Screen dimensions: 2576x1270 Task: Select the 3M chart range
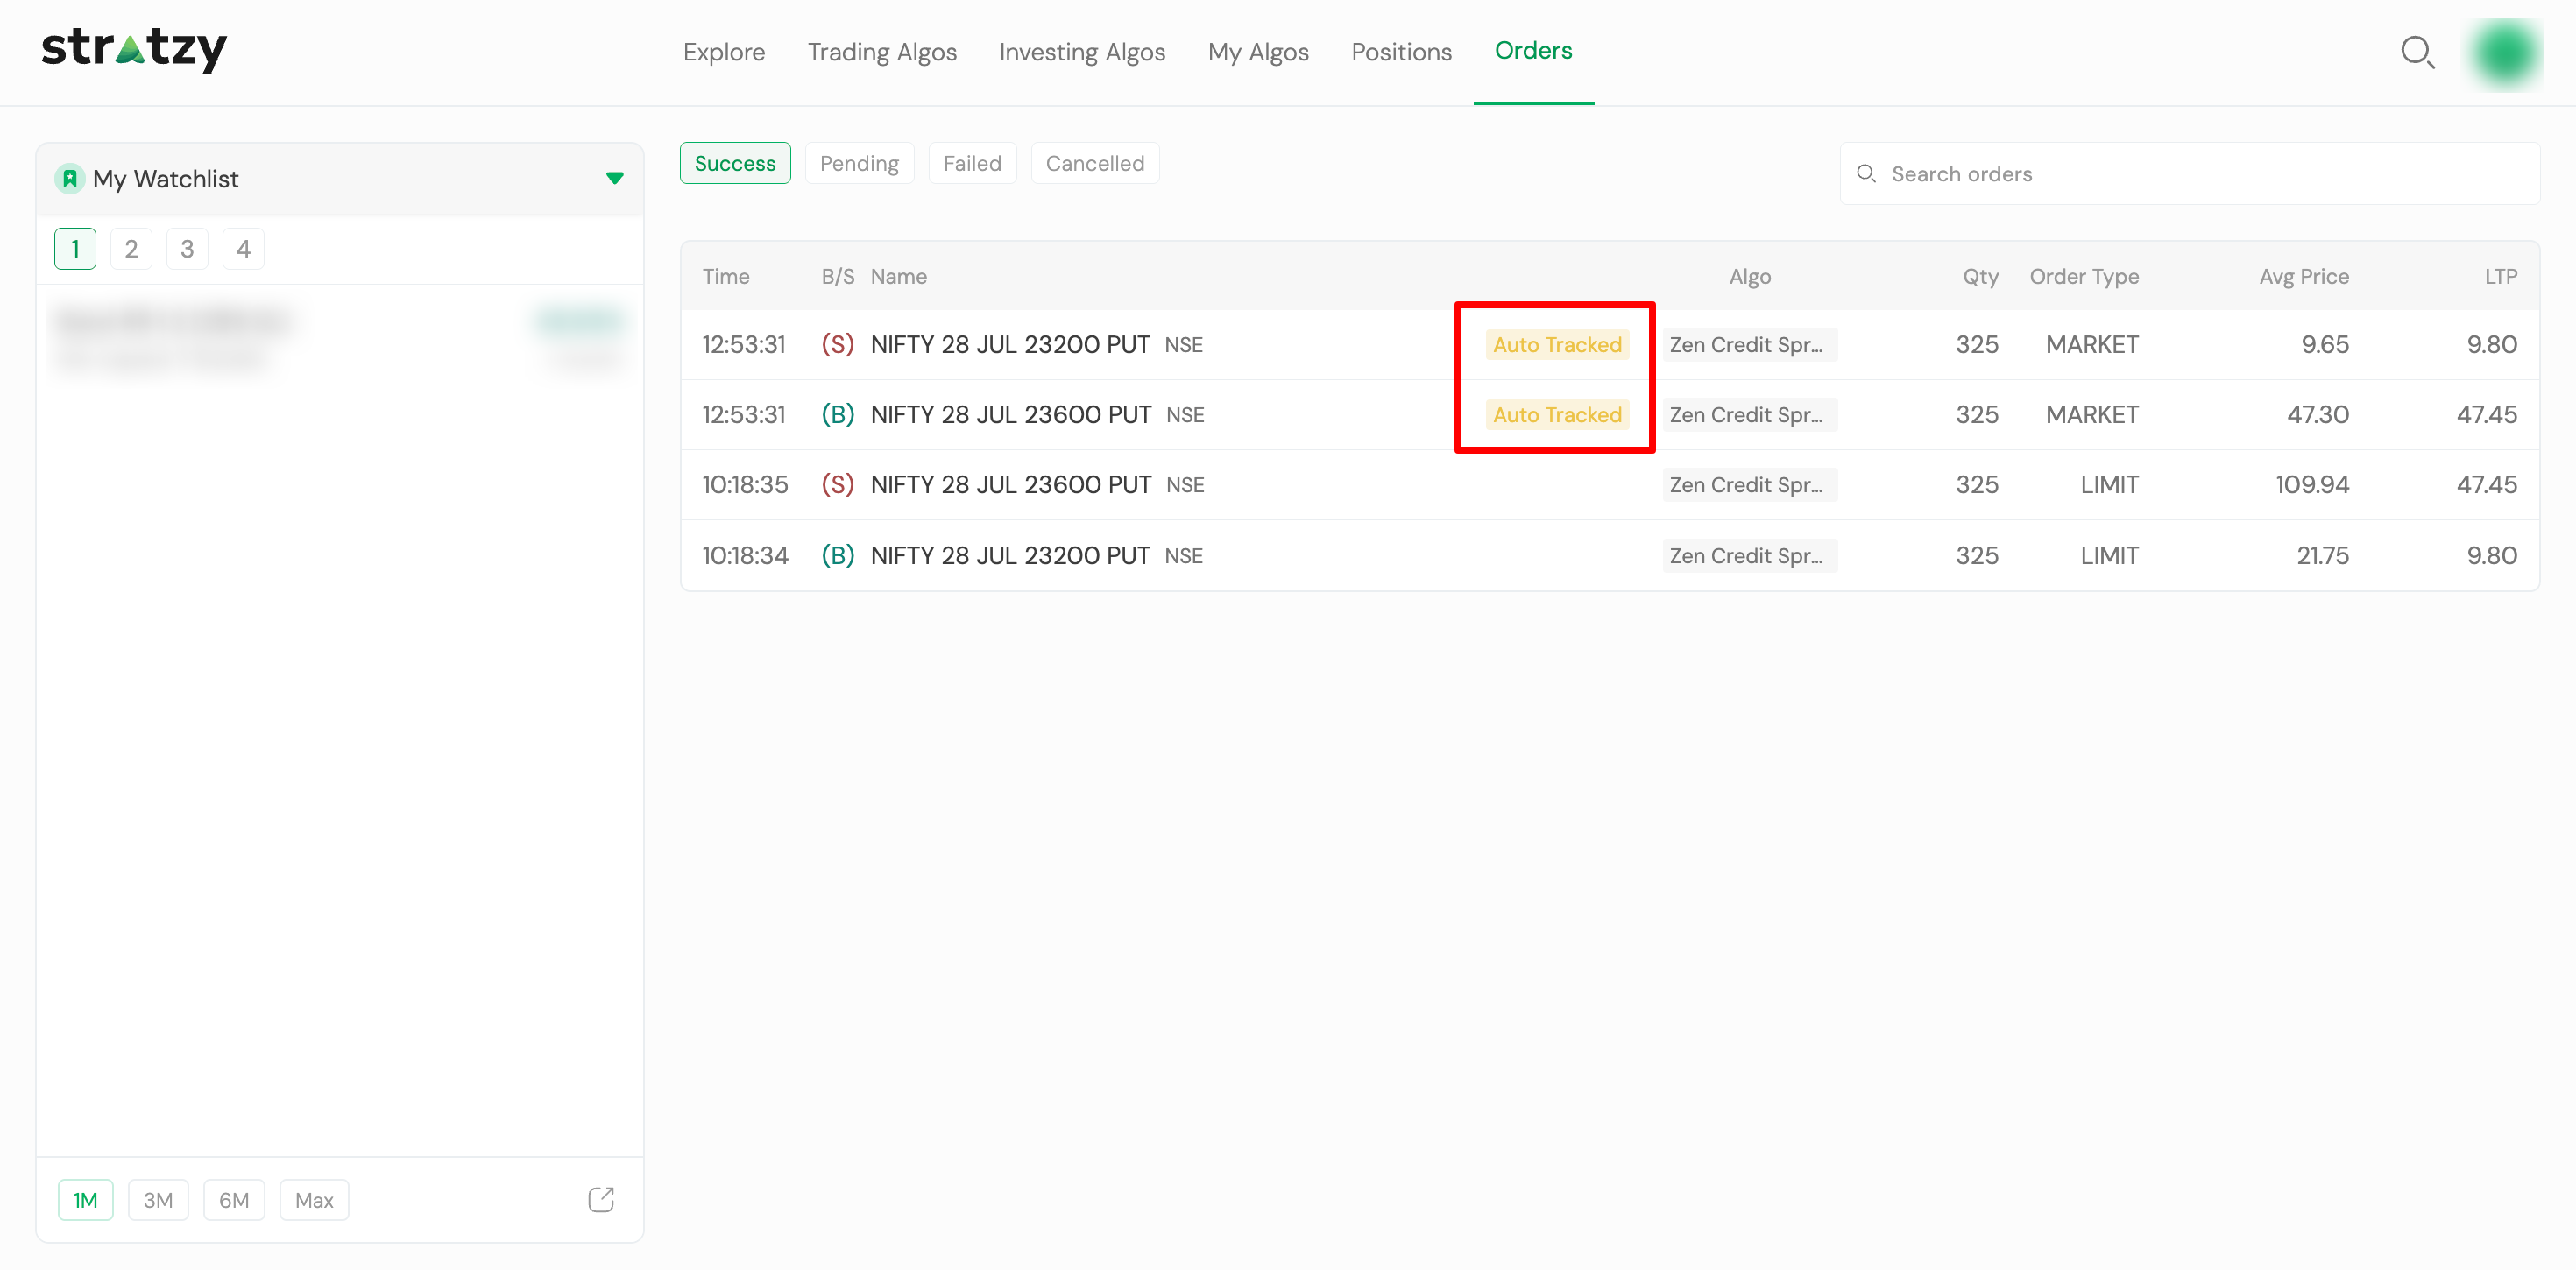[158, 1200]
